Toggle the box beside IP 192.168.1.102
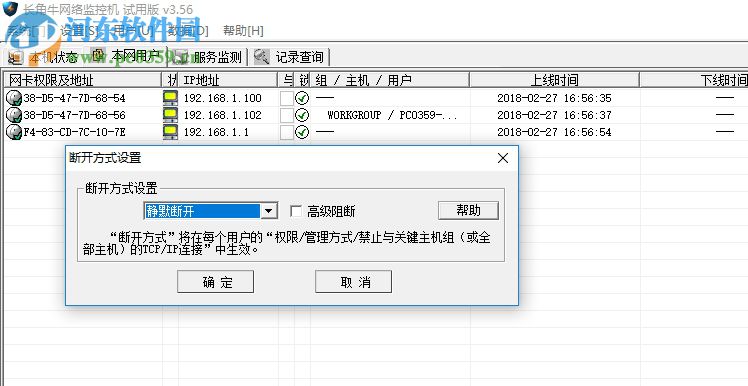The height and width of the screenshot is (386, 748). [x=286, y=115]
